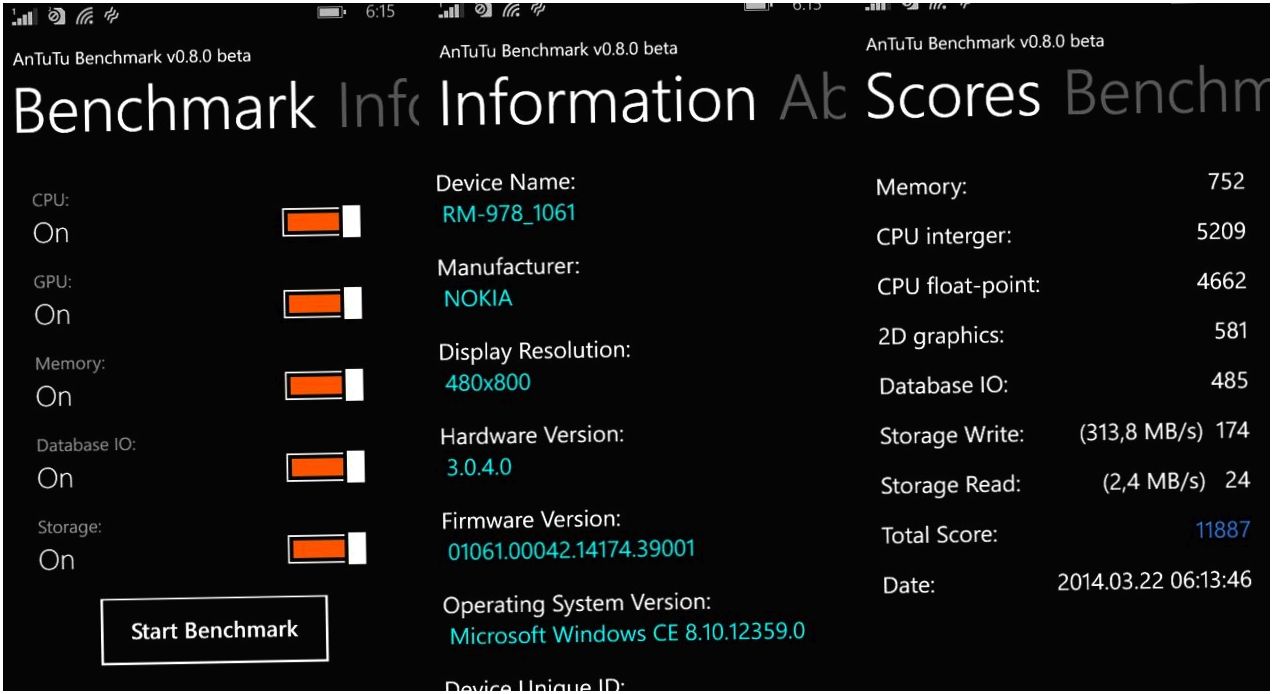Select CPU interger score 5209

[1221, 231]
